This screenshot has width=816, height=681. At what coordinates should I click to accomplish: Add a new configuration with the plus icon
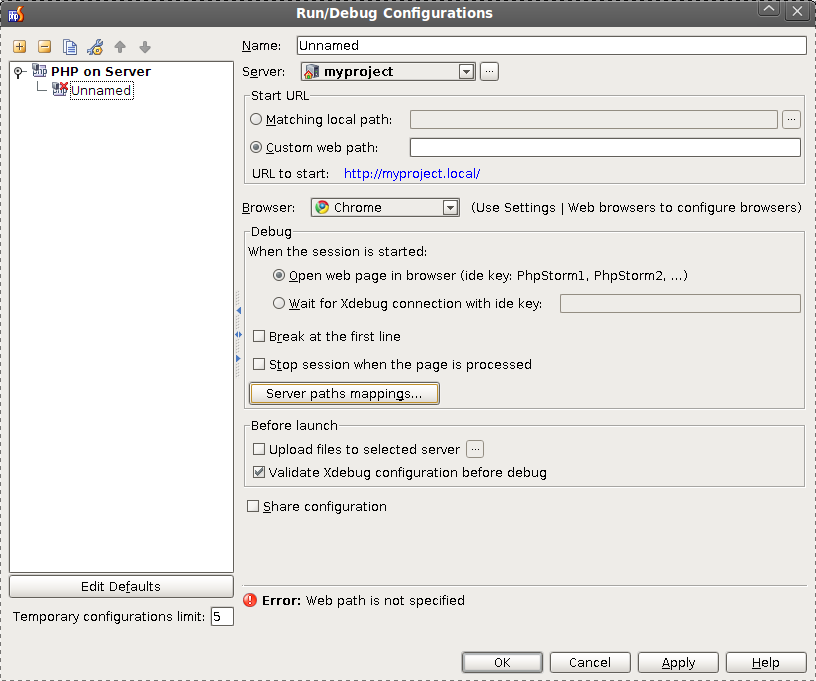coord(20,47)
